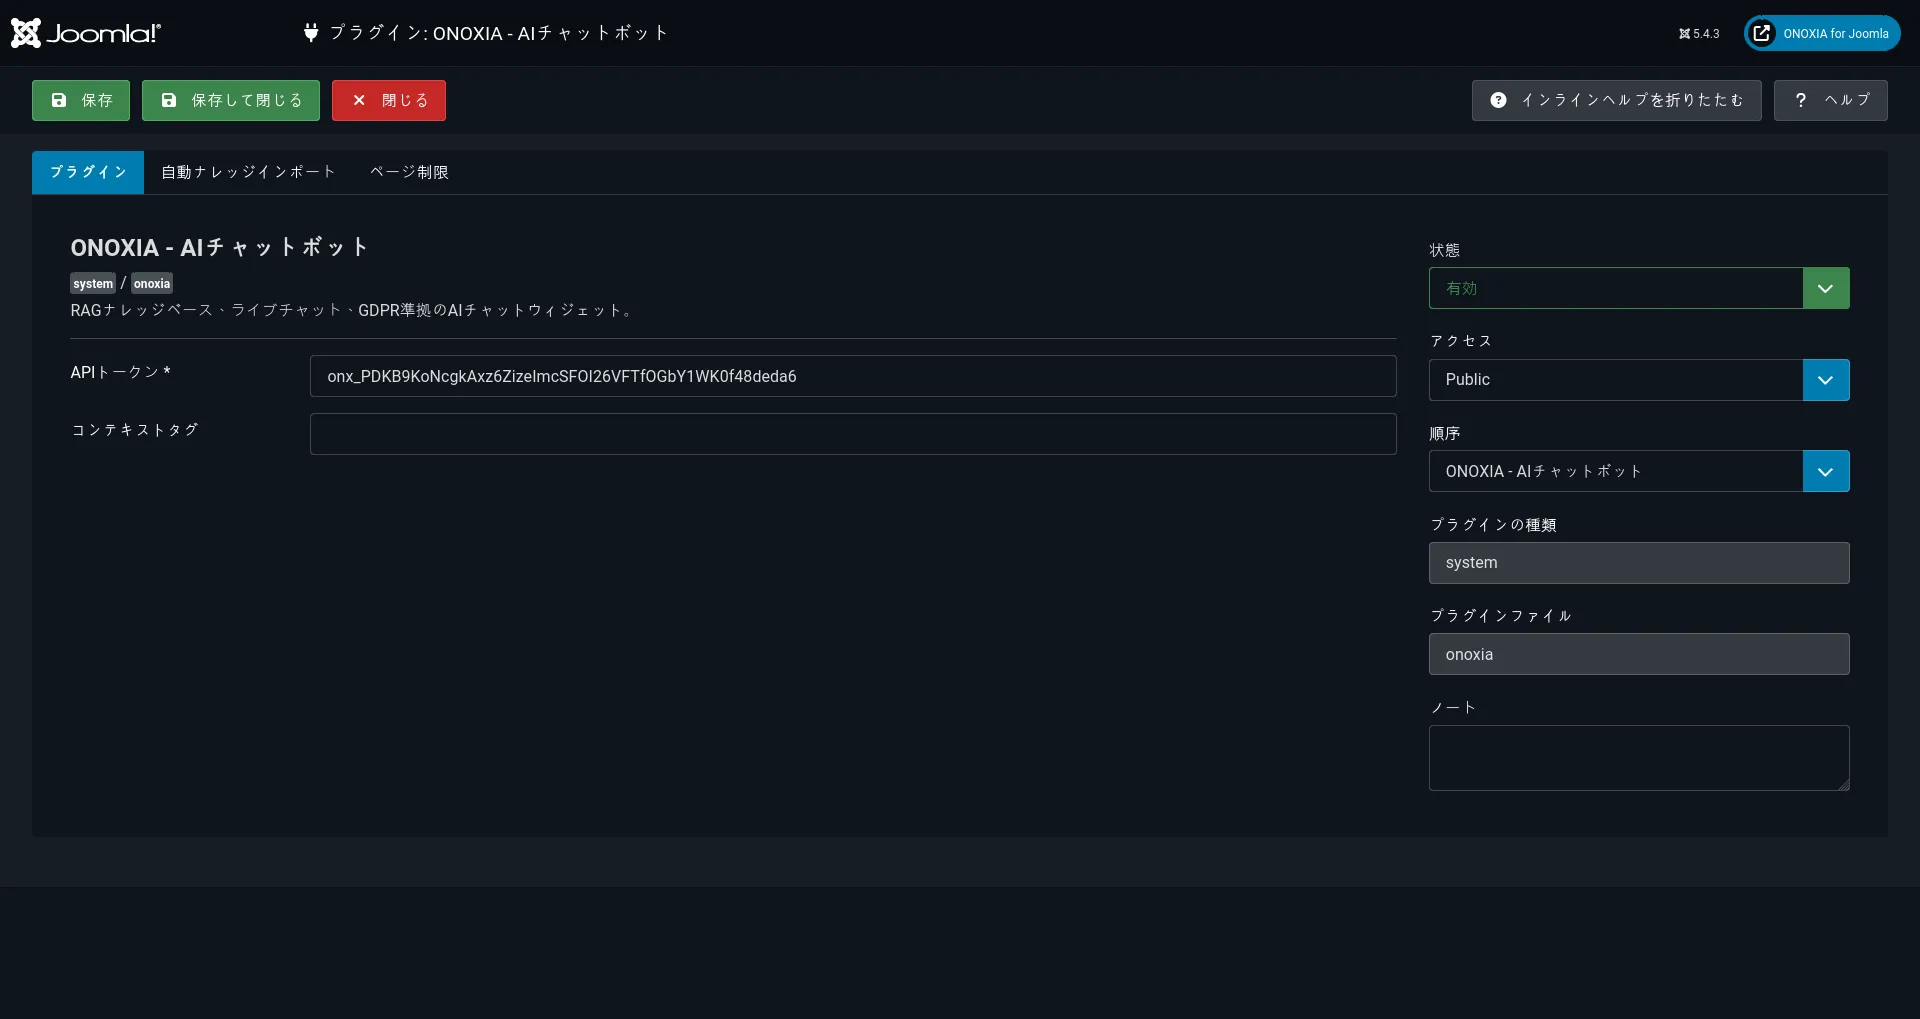Image resolution: width=1920 pixels, height=1019 pixels.
Task: Click the APIトークン label
Action: 120,372
